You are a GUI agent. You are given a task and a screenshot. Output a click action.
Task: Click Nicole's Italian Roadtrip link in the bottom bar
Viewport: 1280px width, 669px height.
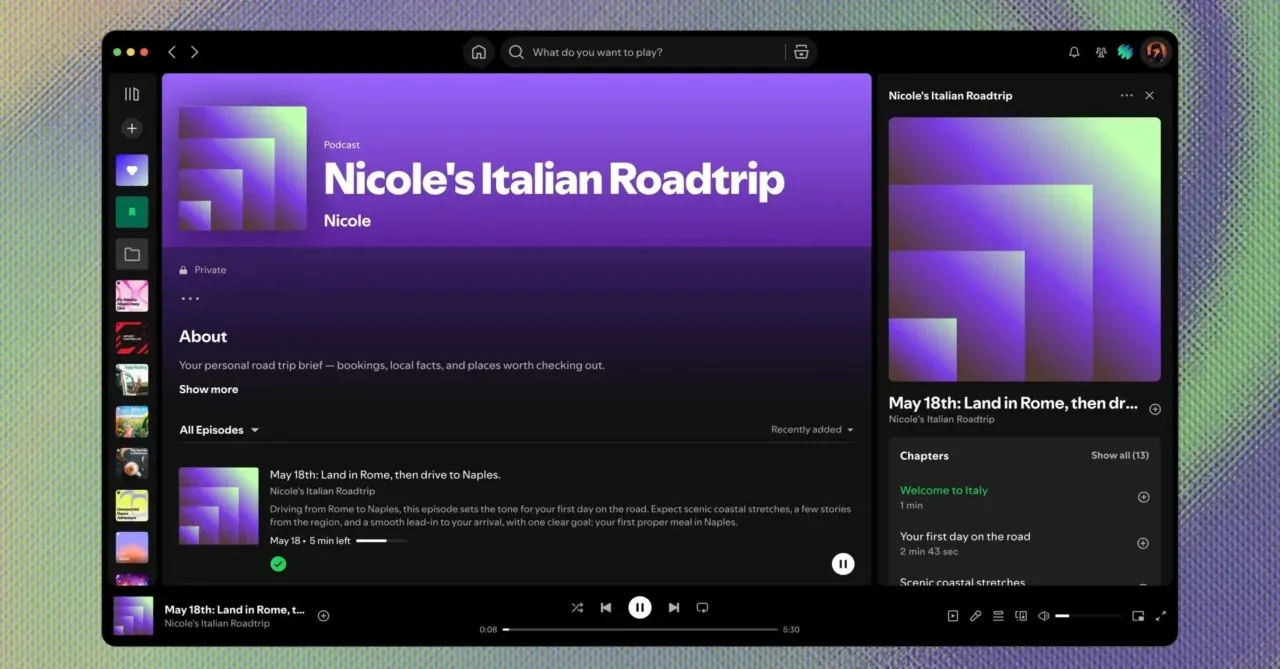[217, 623]
